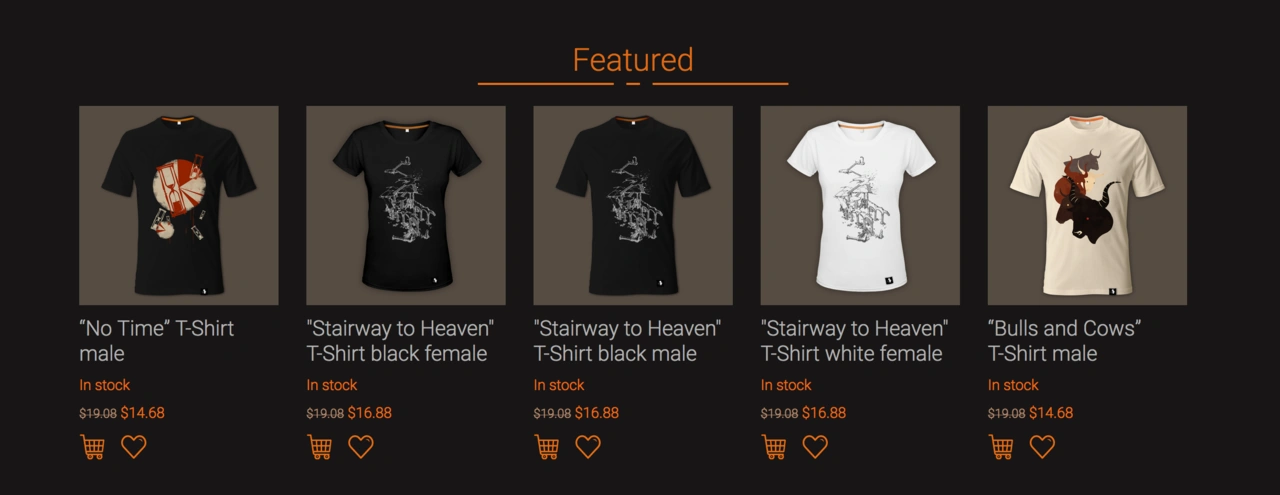Add "Bulls and Cows" T-Shirt to cart
Screen dimensions: 1280x495
1001,447
